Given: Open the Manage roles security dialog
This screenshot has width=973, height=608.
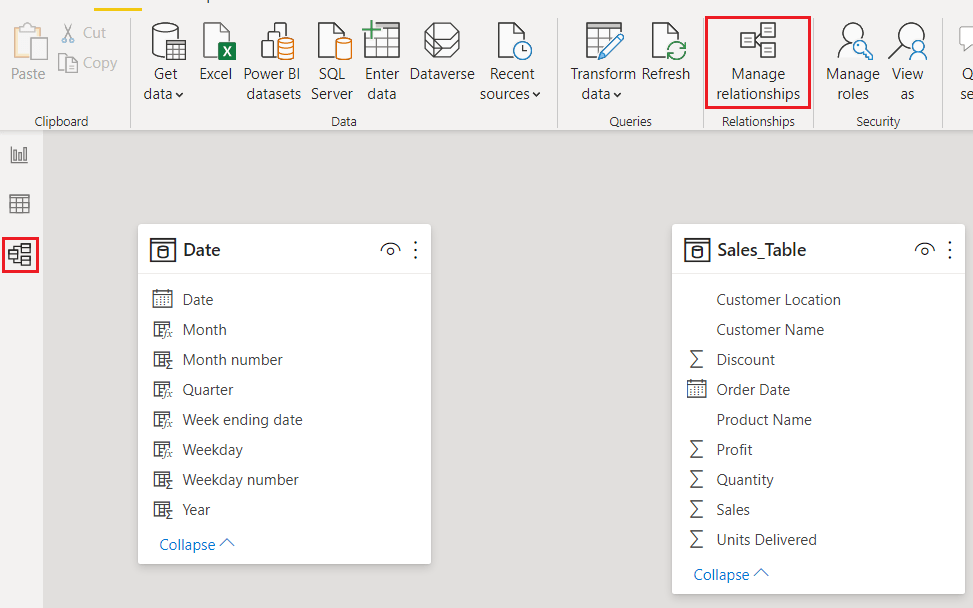Looking at the screenshot, I should tap(853, 62).
